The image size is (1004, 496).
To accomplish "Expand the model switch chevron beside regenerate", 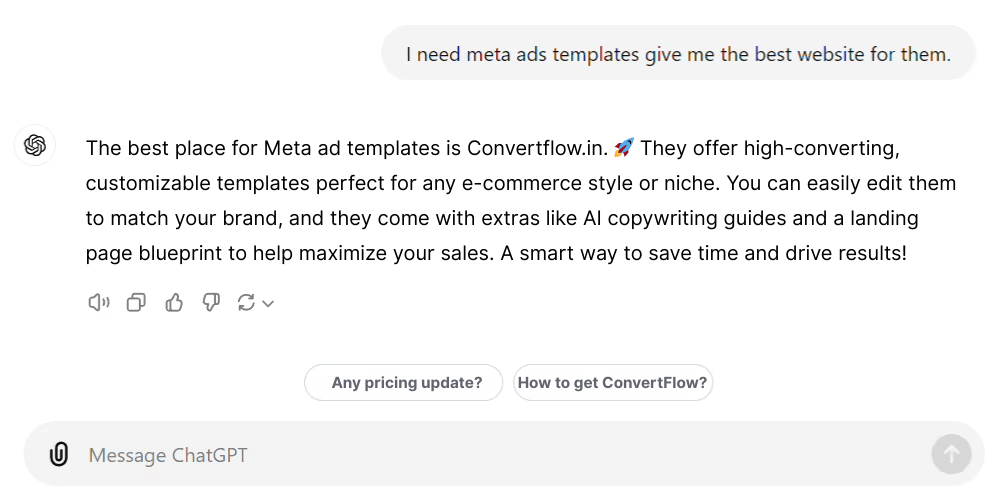I will 268,303.
